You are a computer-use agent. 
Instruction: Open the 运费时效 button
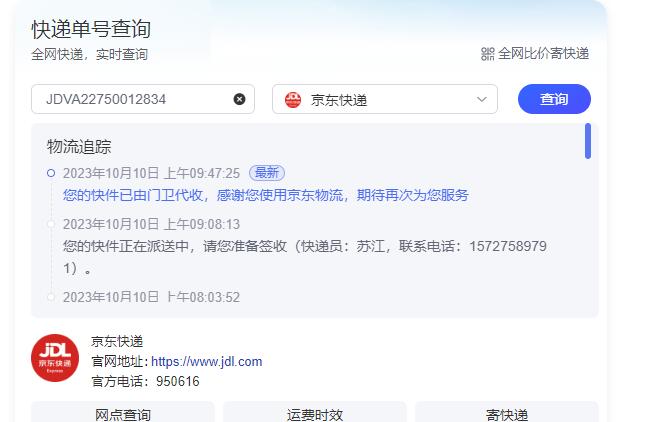pos(315,413)
